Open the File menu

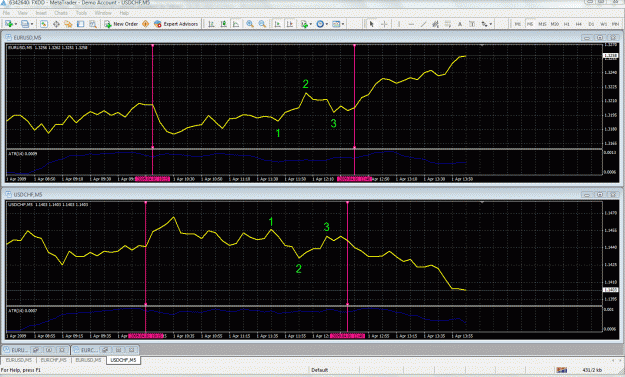coord(6,13)
